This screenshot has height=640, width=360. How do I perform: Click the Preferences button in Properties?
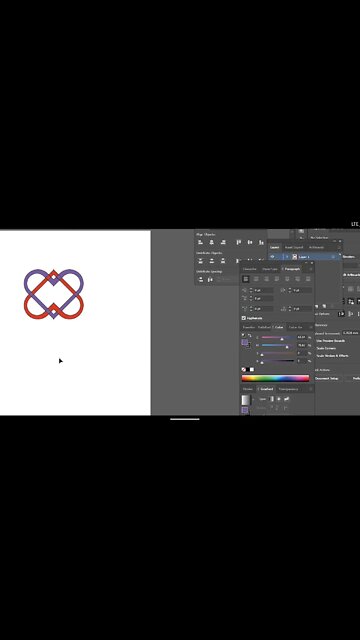tap(356, 378)
